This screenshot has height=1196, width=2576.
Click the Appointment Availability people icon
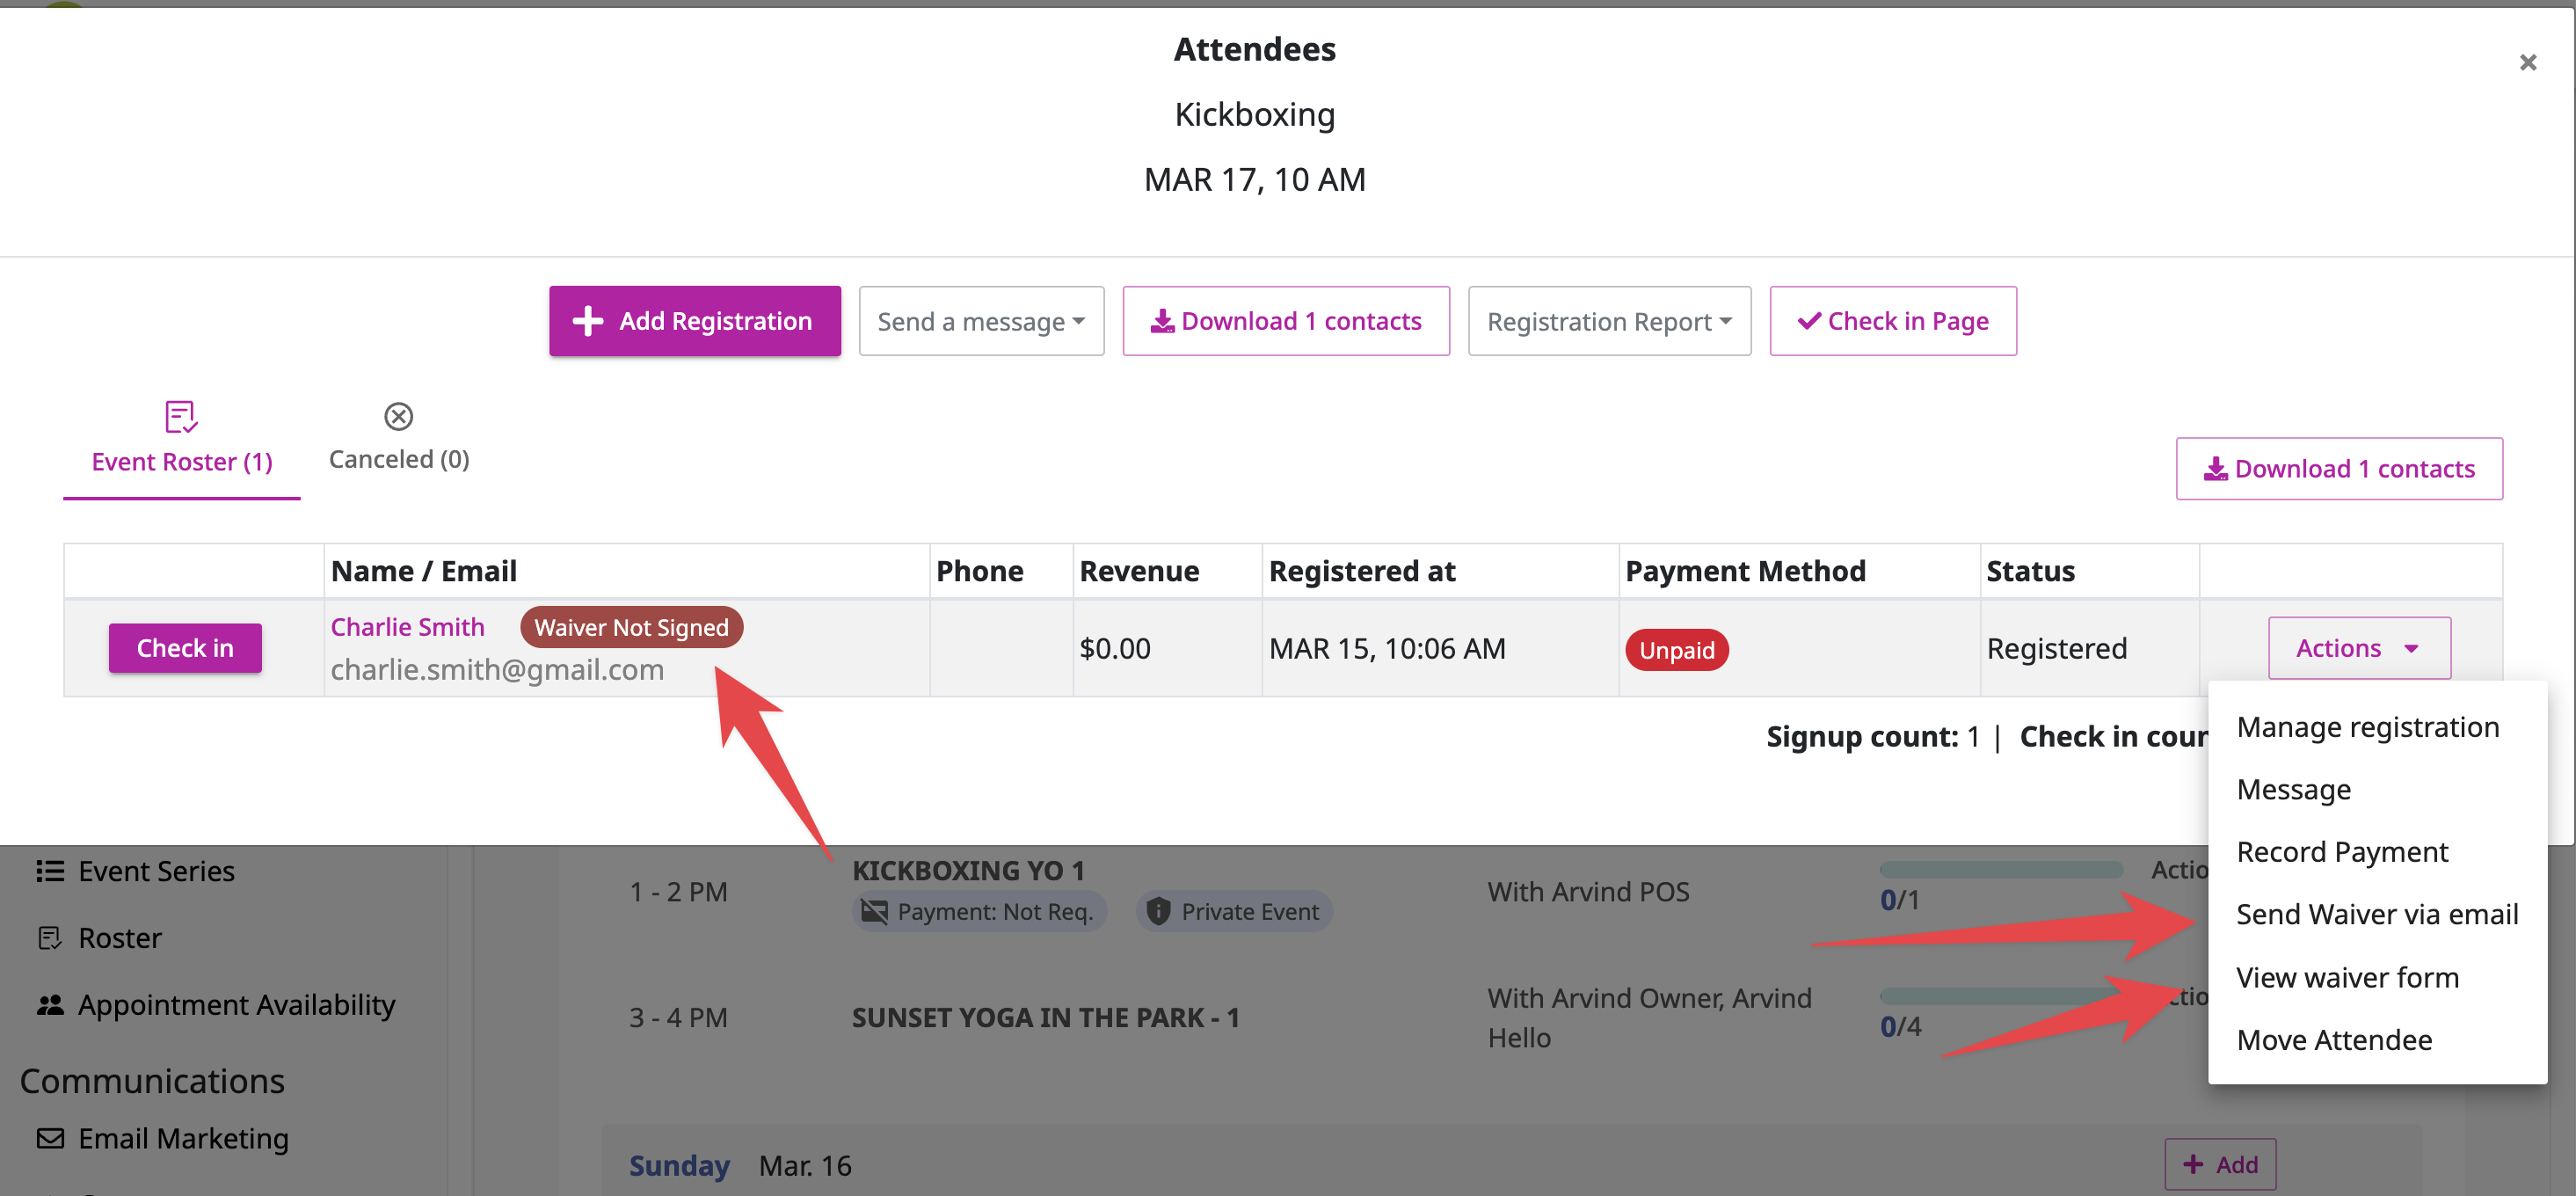pos(50,1005)
